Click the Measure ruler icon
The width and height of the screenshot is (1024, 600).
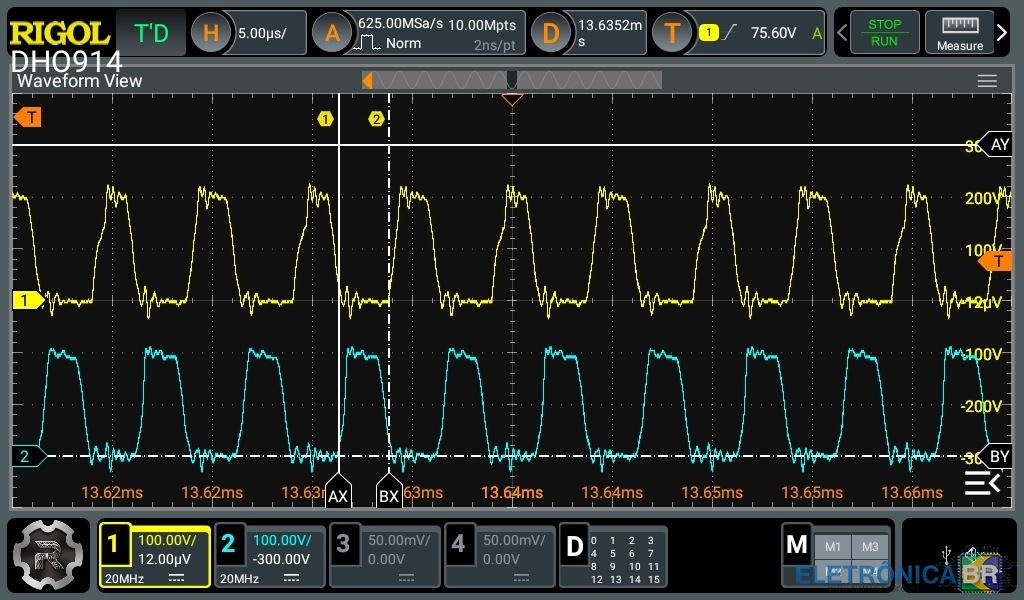(x=959, y=33)
